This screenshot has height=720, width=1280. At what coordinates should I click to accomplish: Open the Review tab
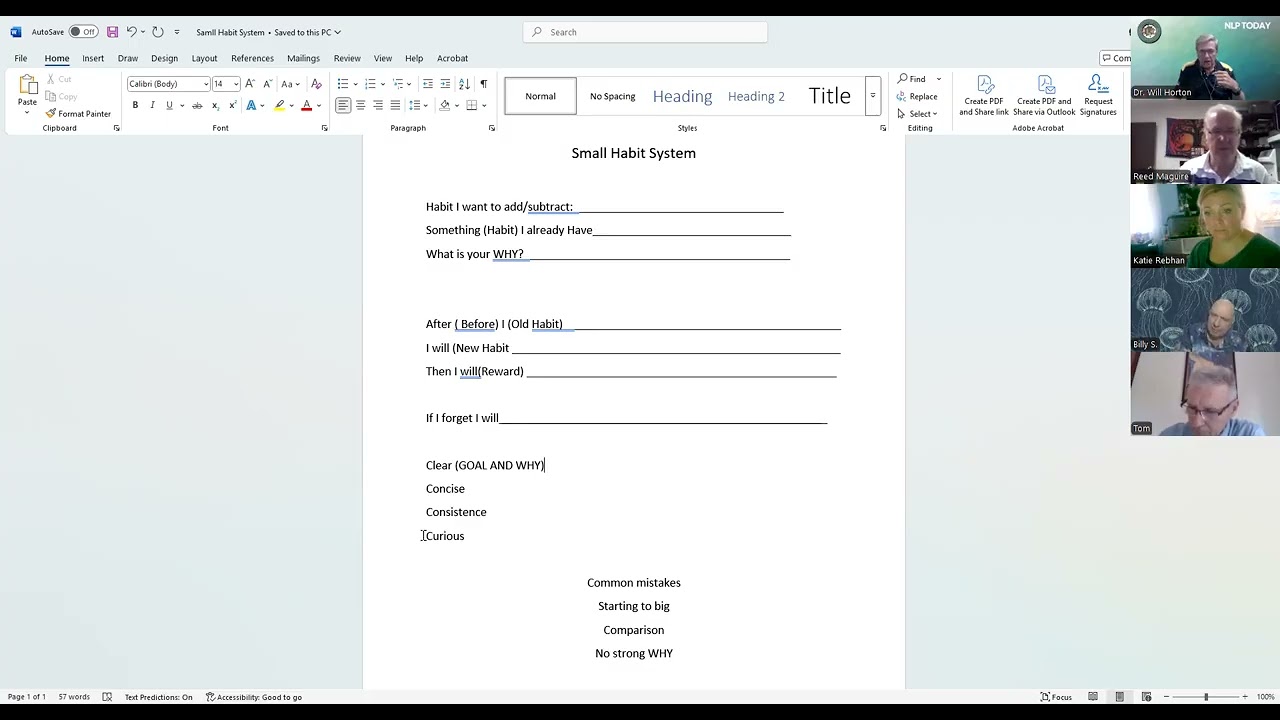pyautogui.click(x=347, y=58)
